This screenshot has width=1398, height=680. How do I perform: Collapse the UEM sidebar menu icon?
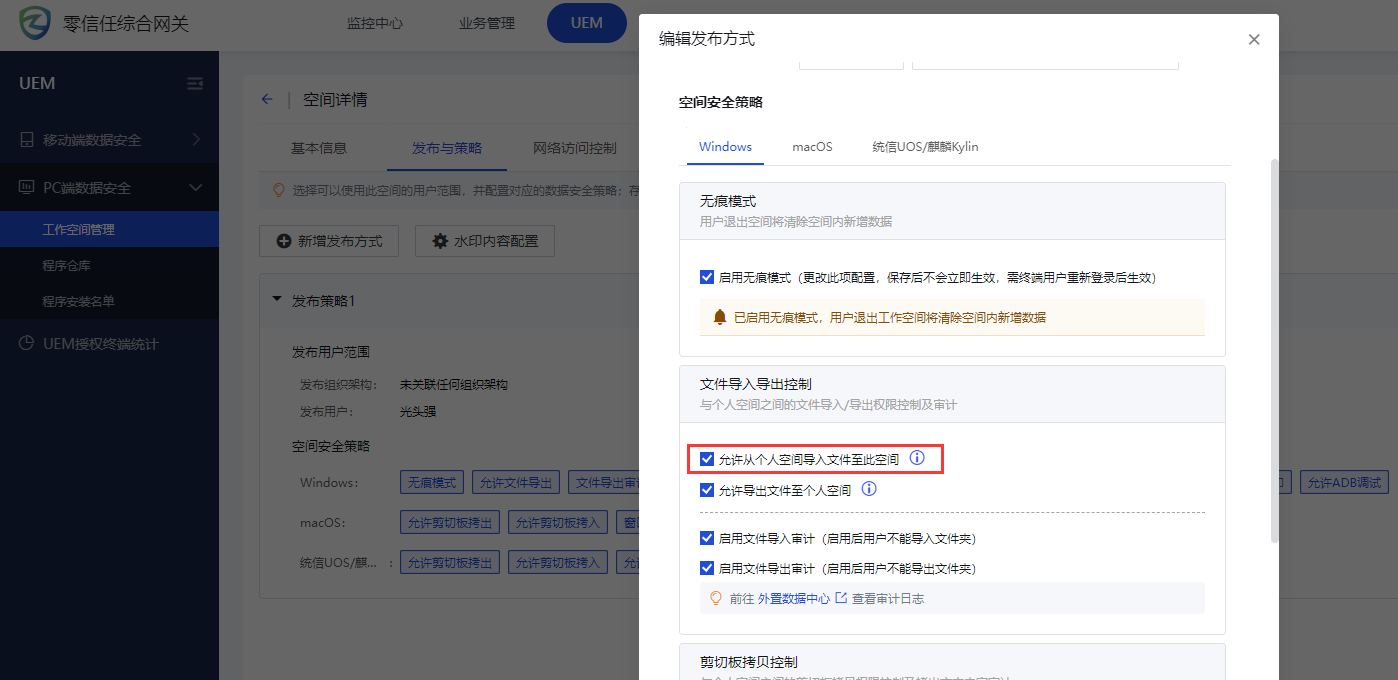(x=195, y=83)
